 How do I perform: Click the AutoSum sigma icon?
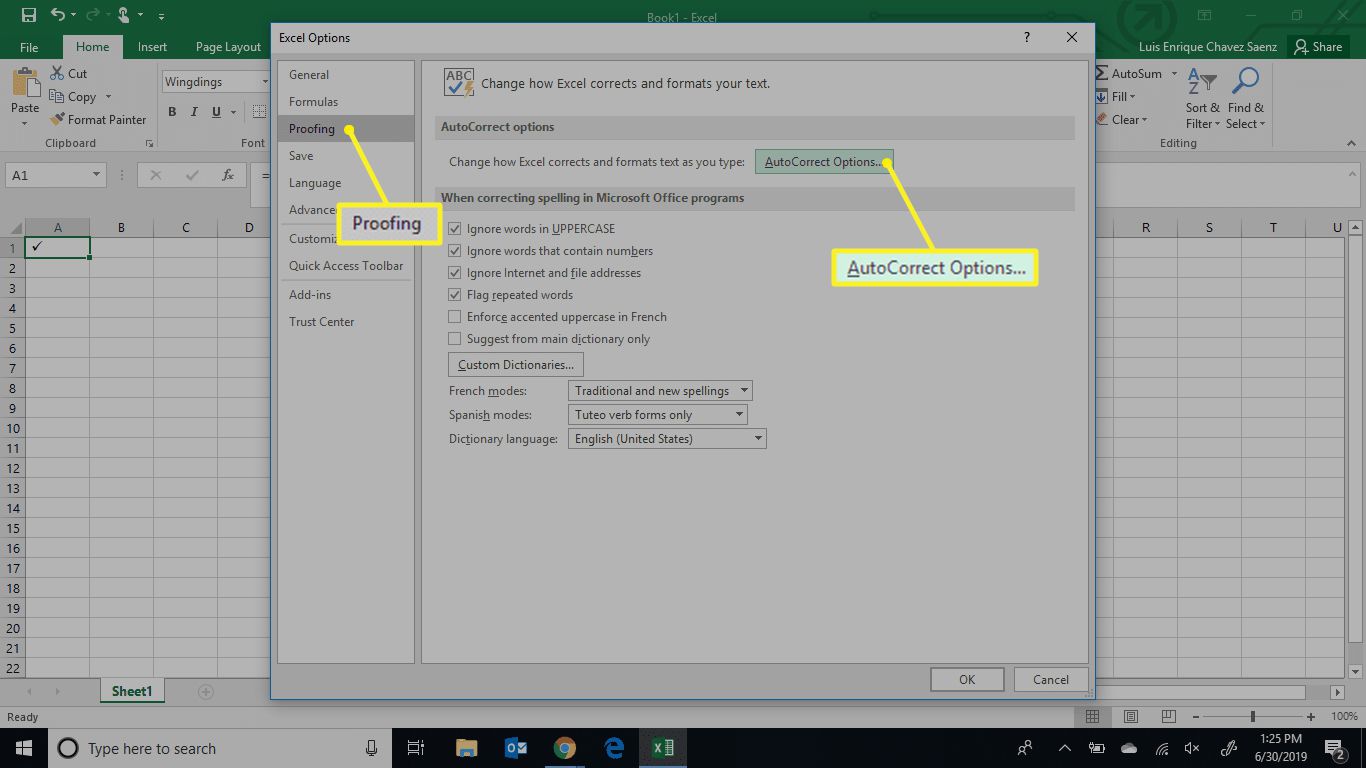(1102, 74)
